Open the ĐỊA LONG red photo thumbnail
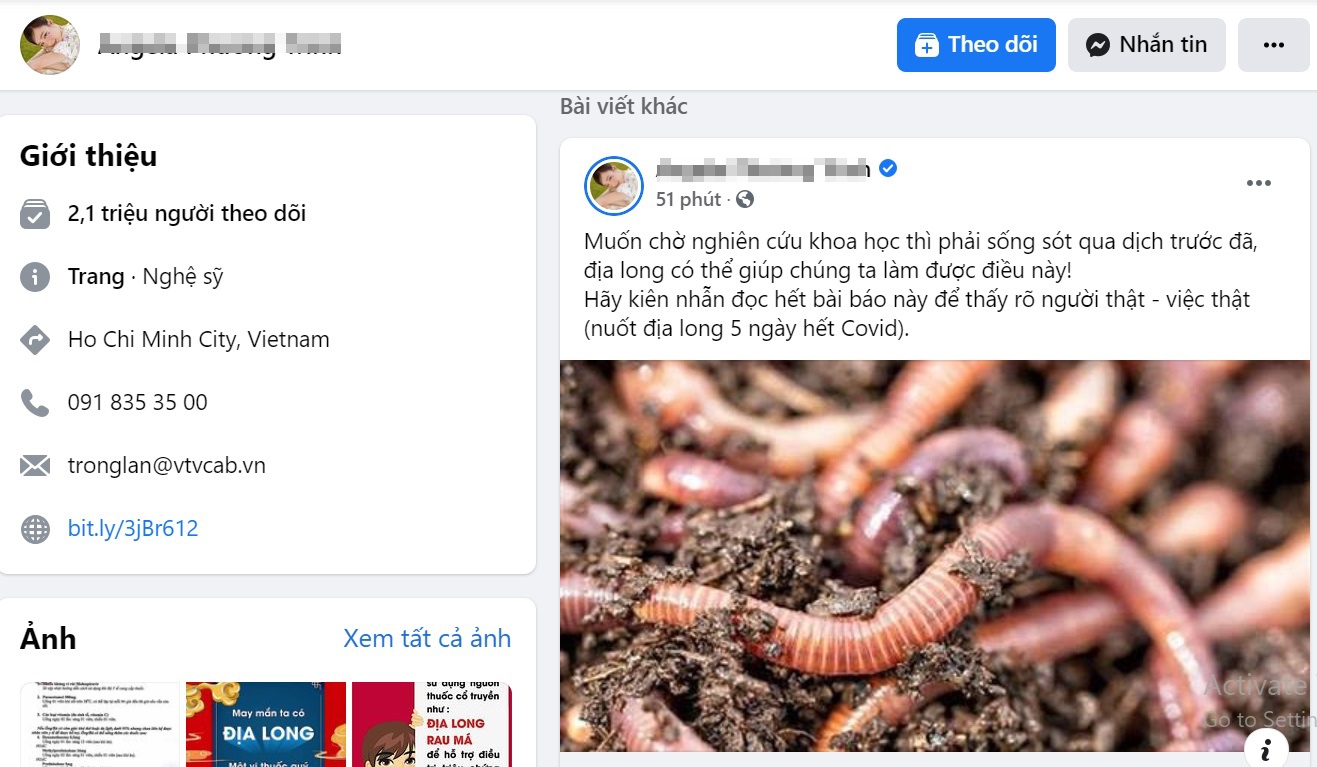1317x767 pixels. click(x=266, y=724)
